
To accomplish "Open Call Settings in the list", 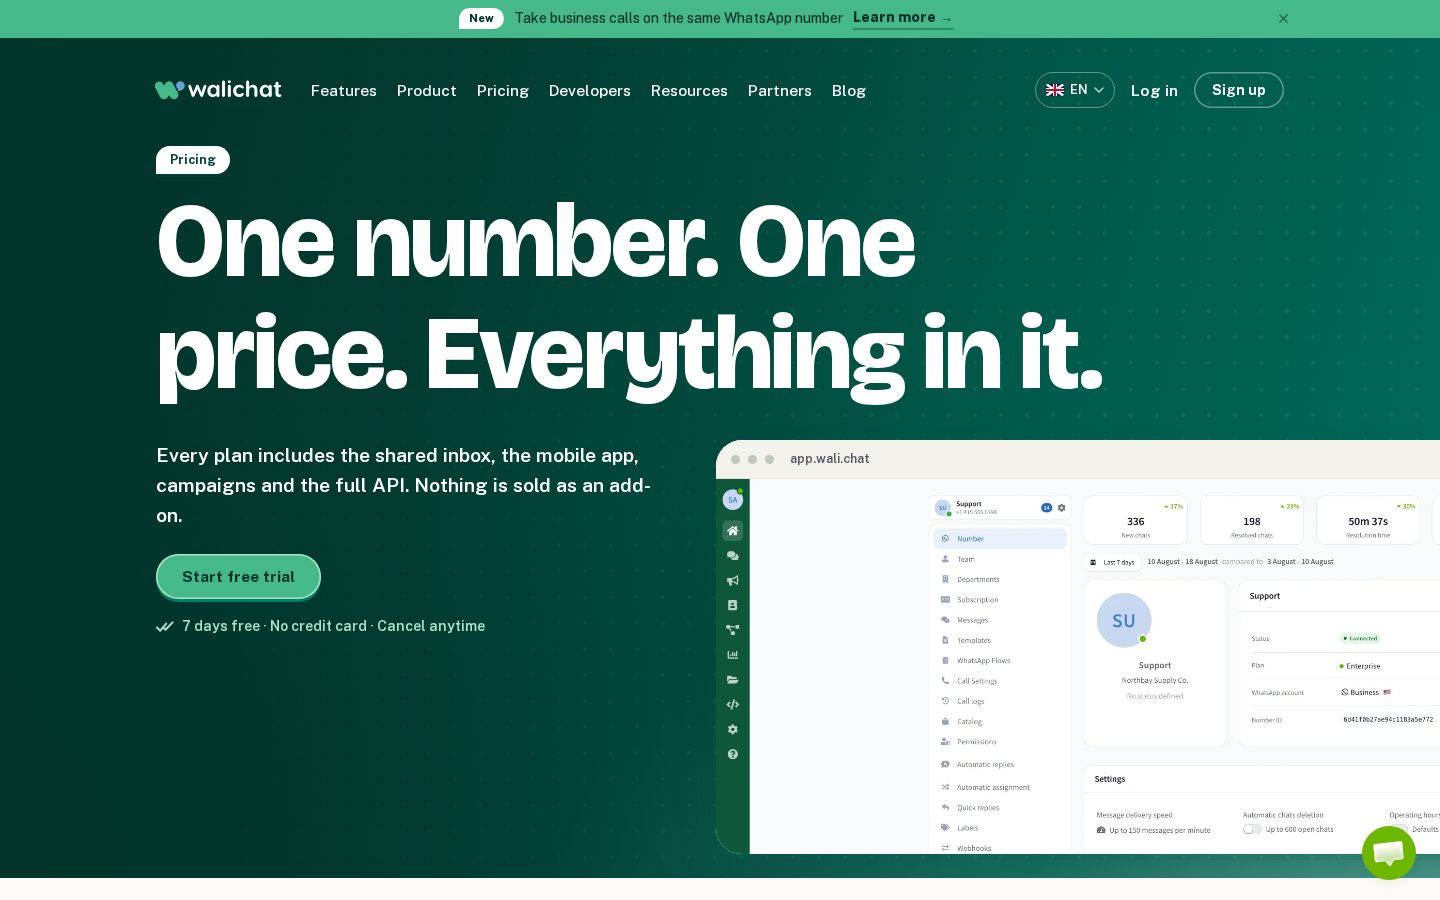I will [x=1000, y=681].
